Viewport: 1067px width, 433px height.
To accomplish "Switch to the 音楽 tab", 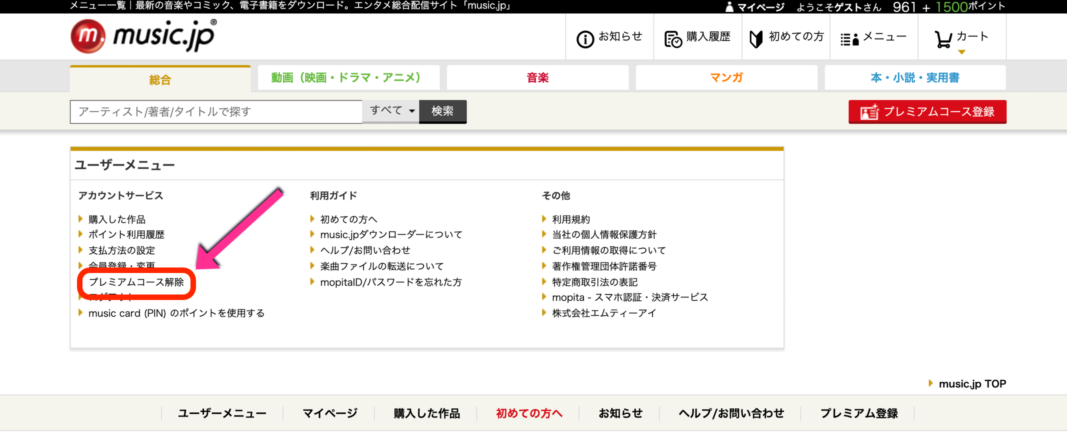I will pos(537,78).
